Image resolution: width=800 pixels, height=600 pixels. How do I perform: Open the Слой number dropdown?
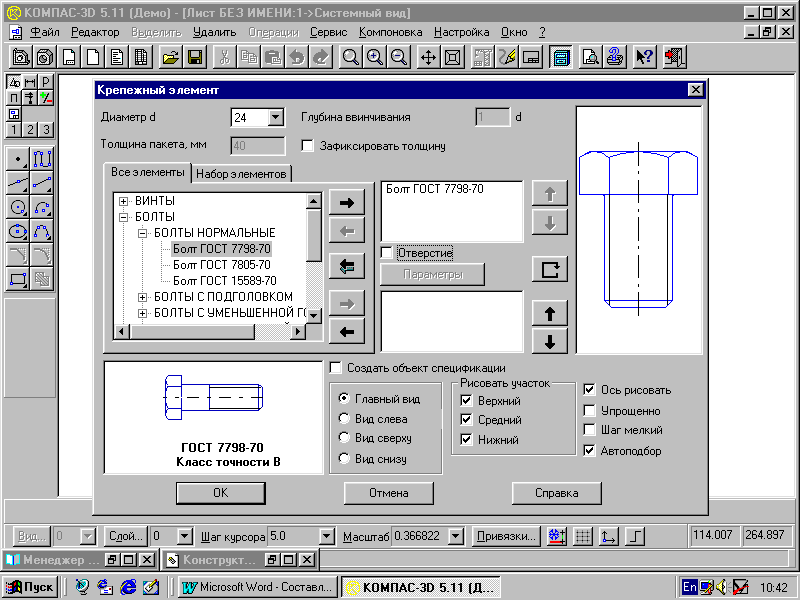tap(186, 536)
